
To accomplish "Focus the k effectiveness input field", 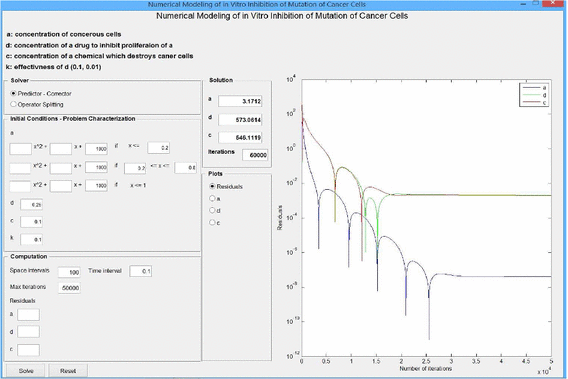I will [x=32, y=240].
